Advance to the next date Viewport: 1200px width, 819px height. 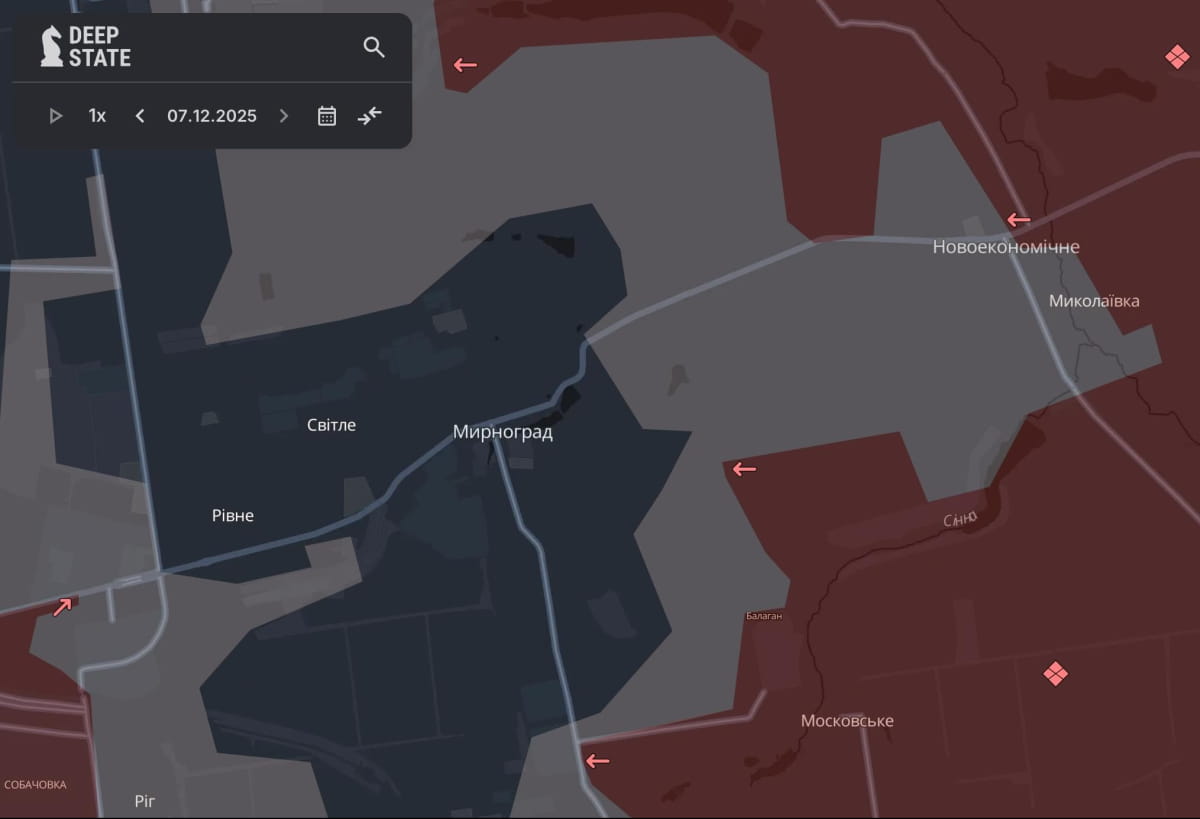click(x=284, y=116)
